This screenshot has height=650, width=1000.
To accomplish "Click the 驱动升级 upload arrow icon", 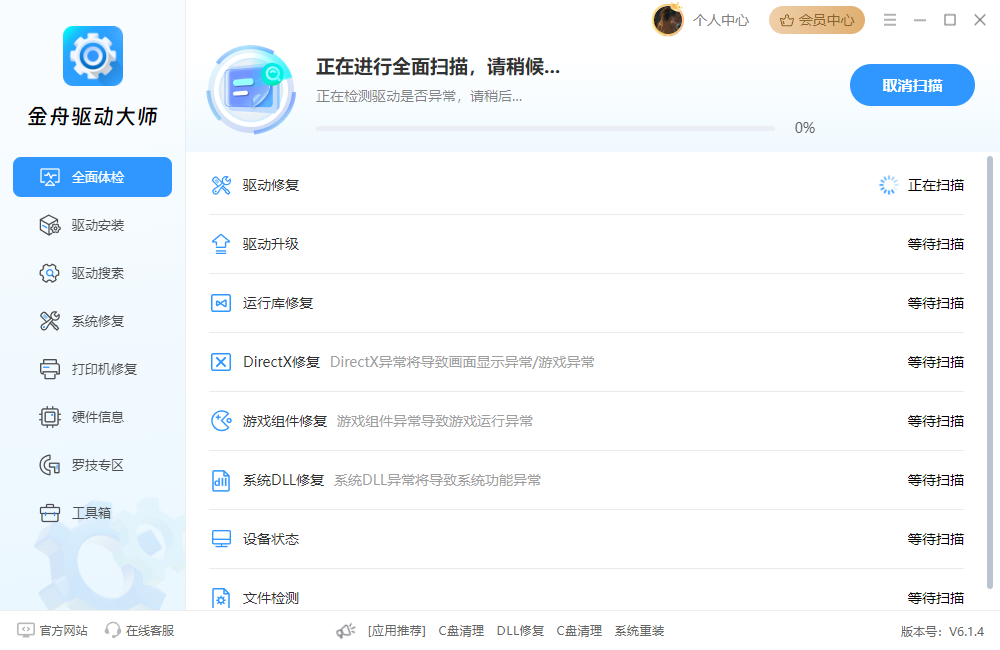I will coord(221,244).
